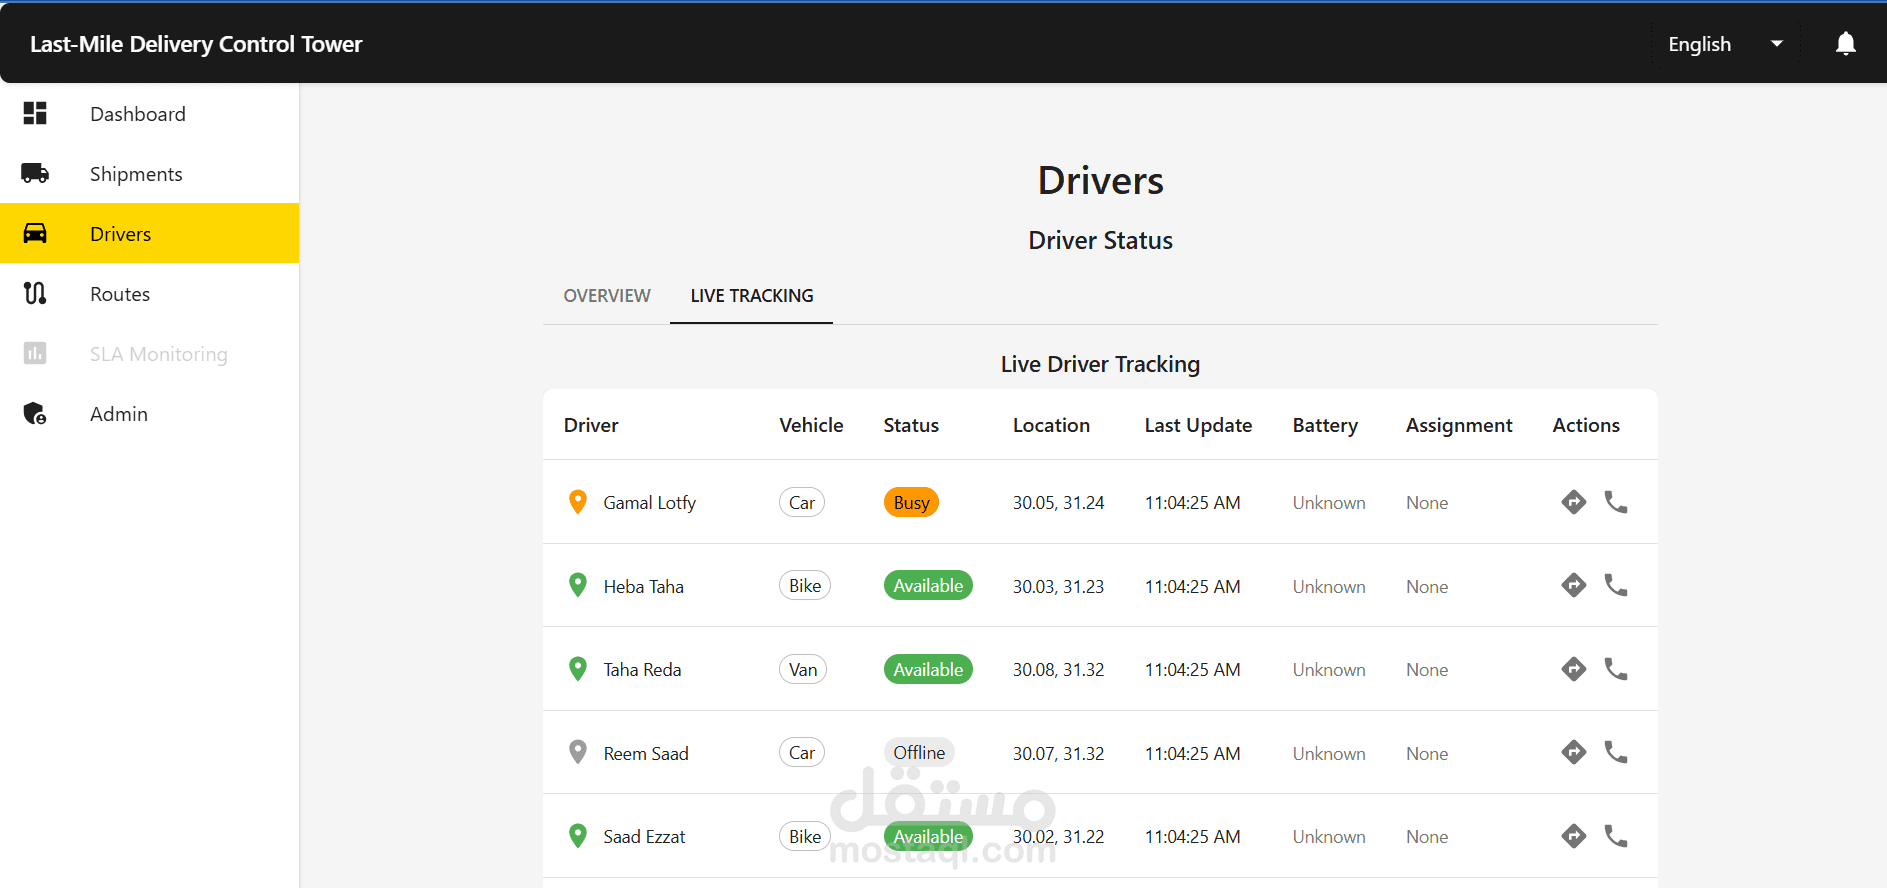This screenshot has width=1887, height=888.
Task: Click Car vehicle chip for Gamal Lotfy
Action: click(x=802, y=502)
